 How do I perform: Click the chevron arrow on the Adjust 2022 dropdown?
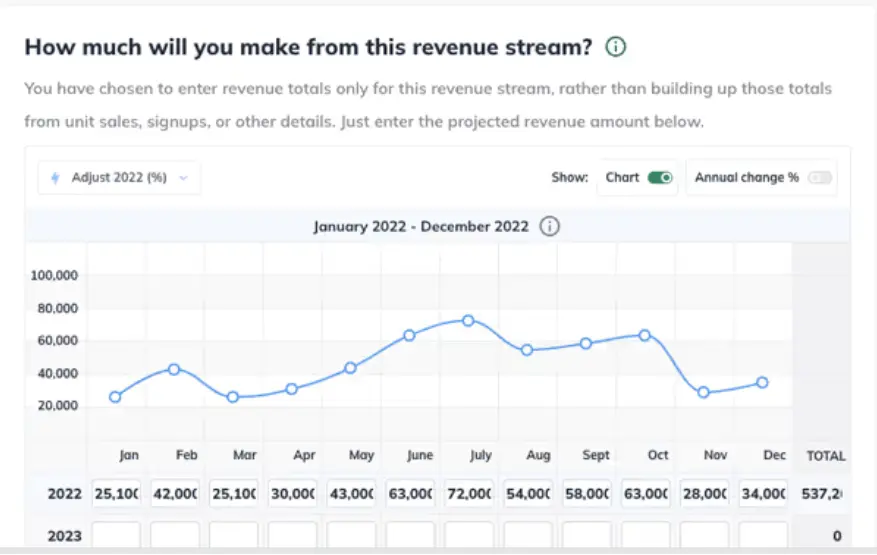tap(183, 178)
